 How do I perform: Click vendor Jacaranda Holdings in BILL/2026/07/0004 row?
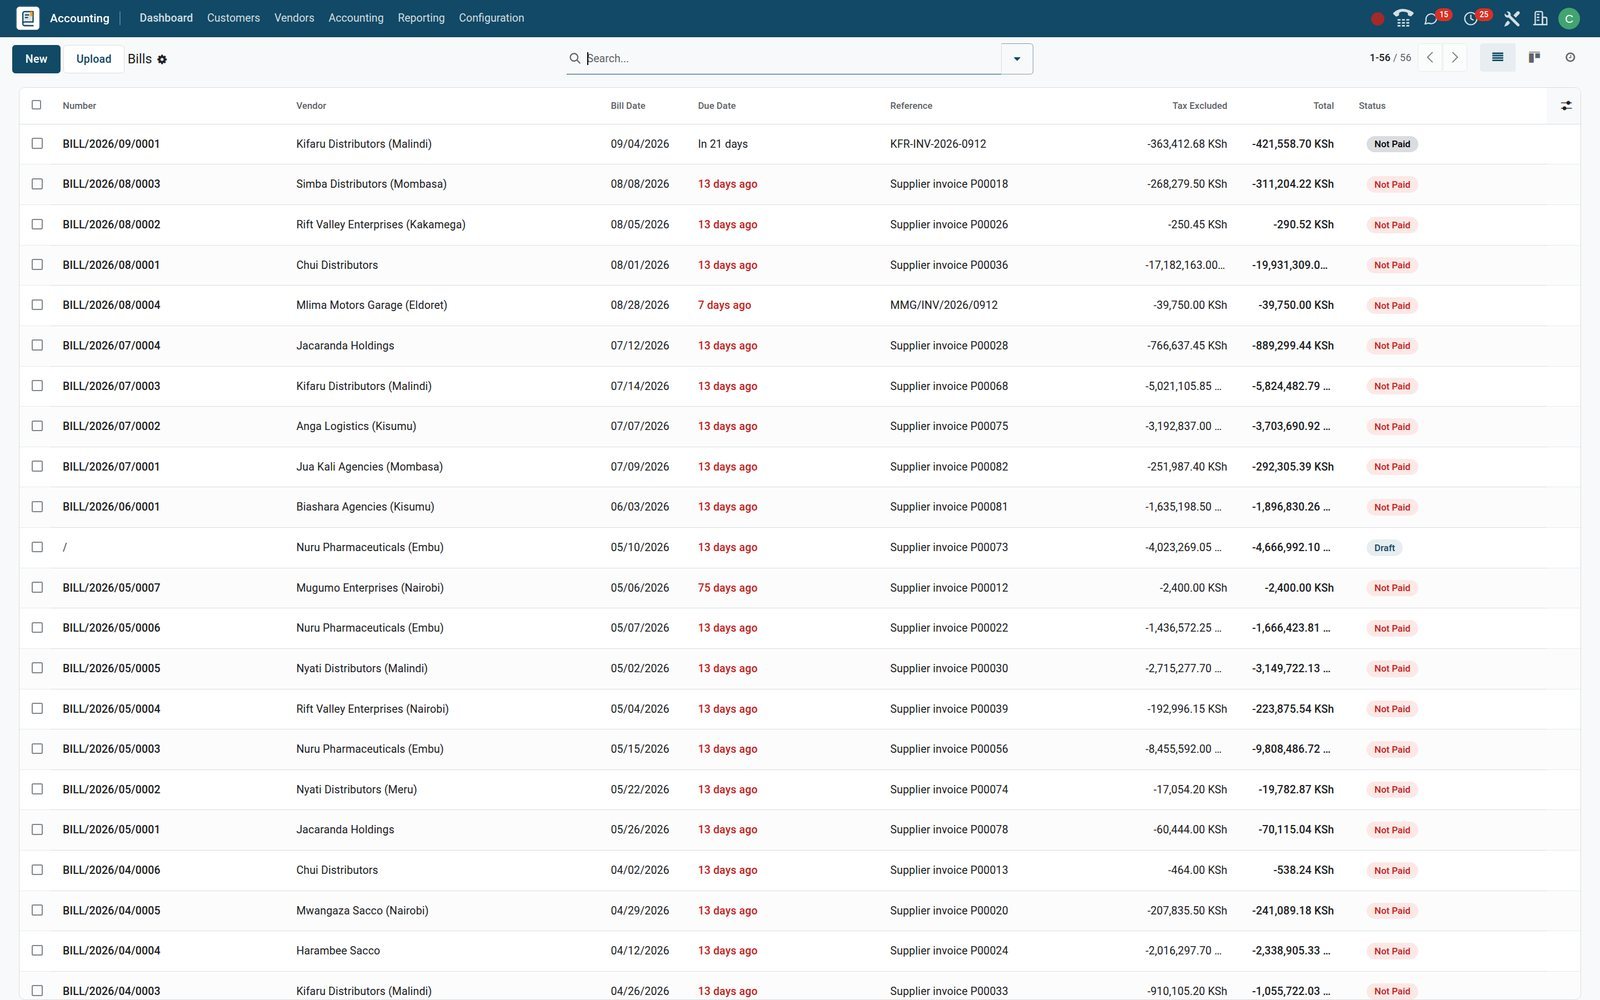pyautogui.click(x=345, y=346)
